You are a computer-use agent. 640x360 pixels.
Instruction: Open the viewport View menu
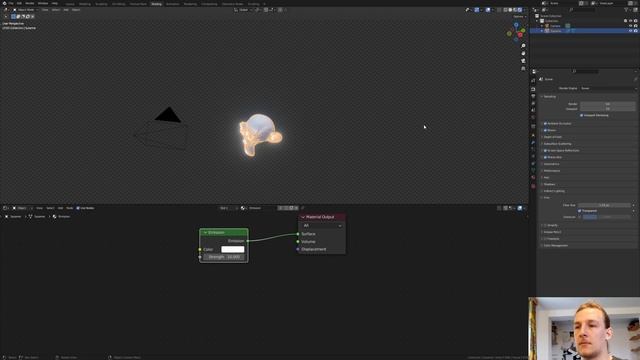coord(44,10)
